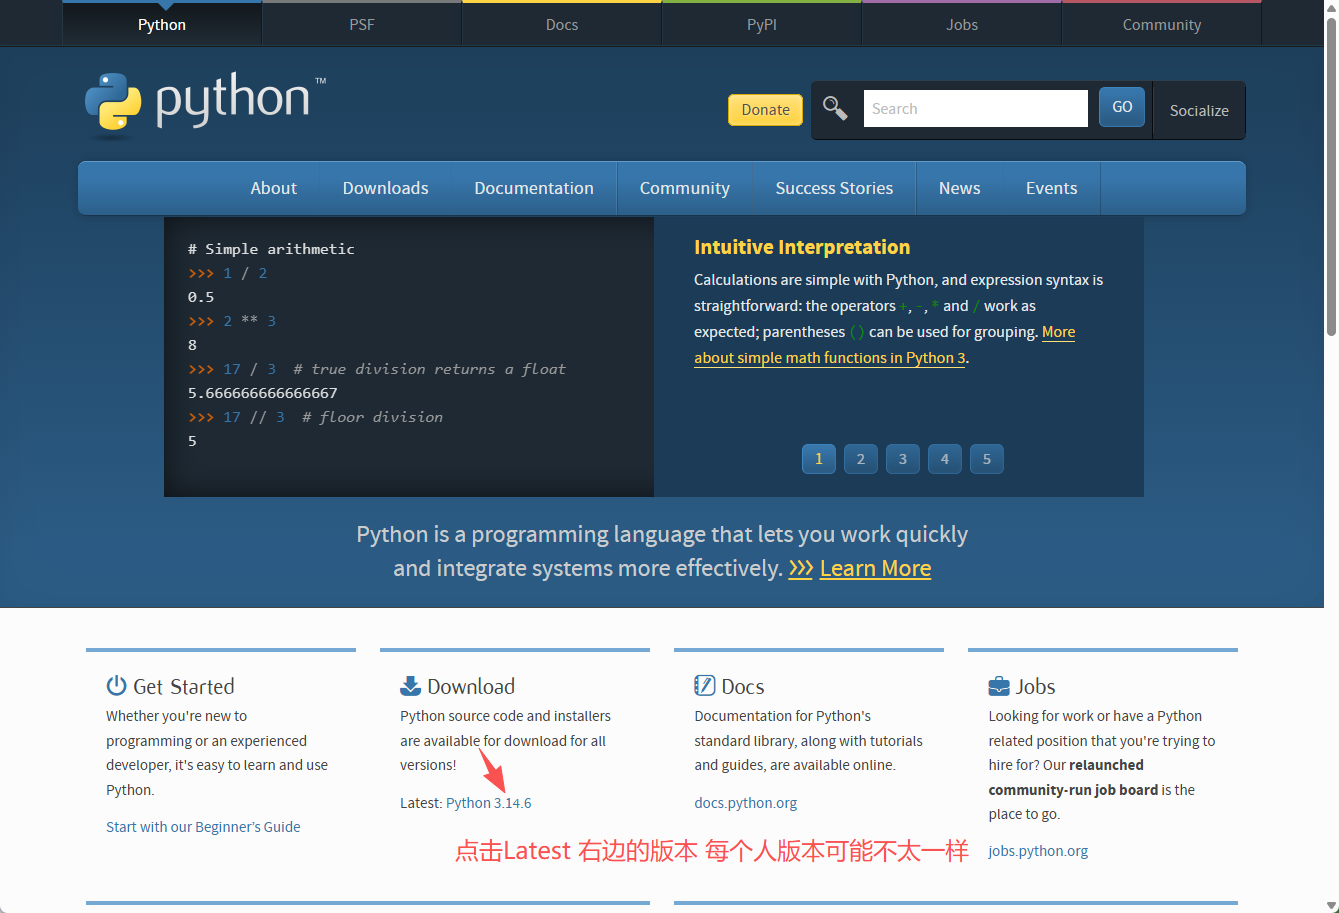The image size is (1339, 913).
Task: Open the Success Stories navigation menu
Action: 834,188
